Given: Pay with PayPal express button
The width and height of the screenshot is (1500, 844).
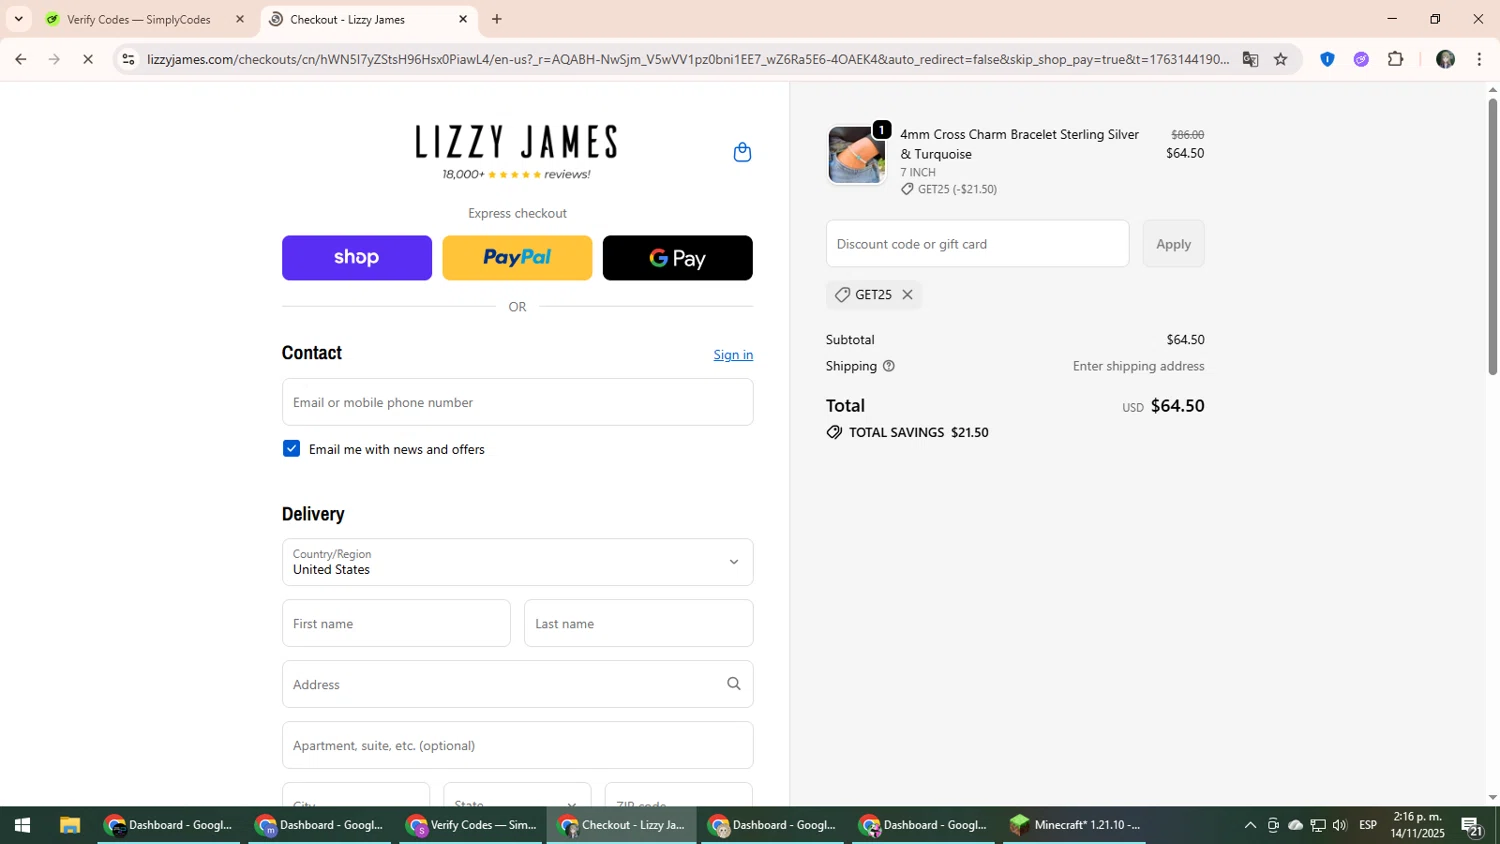Looking at the screenshot, I should tap(517, 258).
